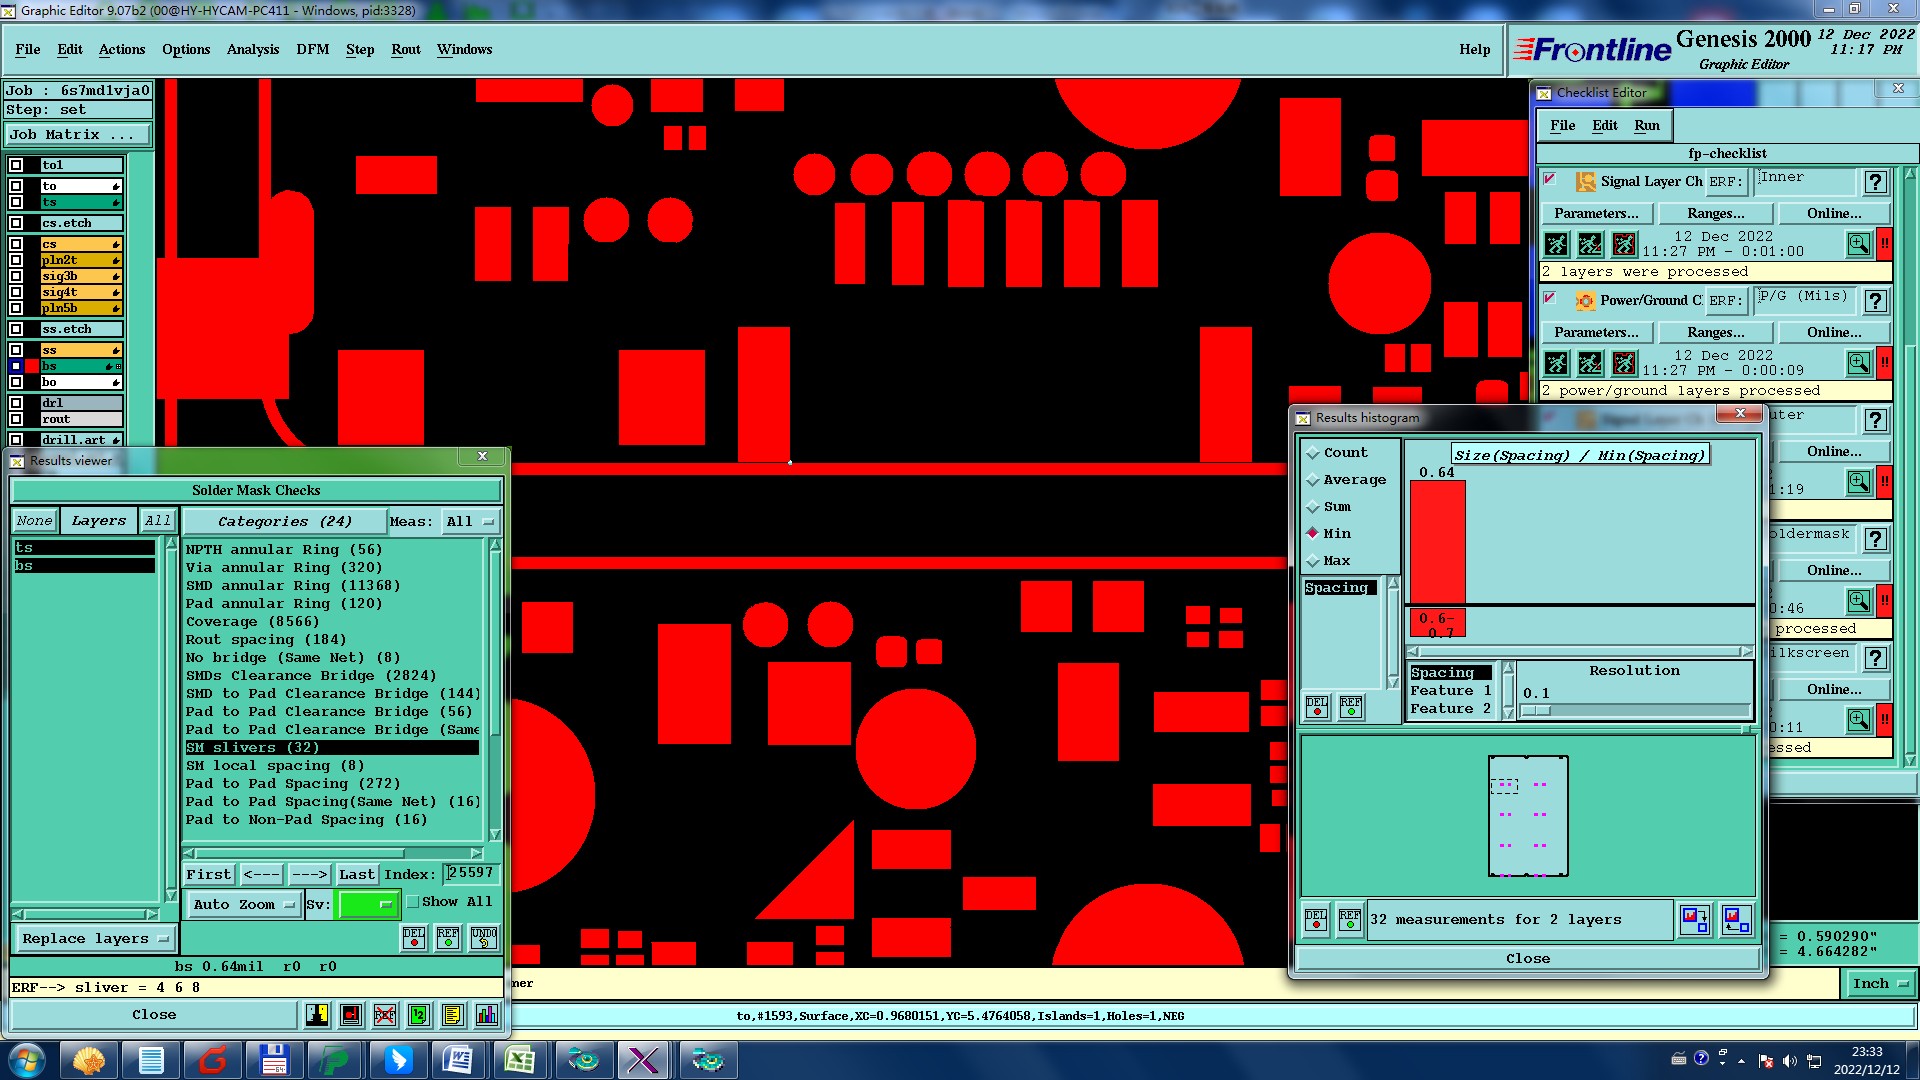Click the crossed-out REF icon
1920x1080 pixels.
(x=385, y=1015)
